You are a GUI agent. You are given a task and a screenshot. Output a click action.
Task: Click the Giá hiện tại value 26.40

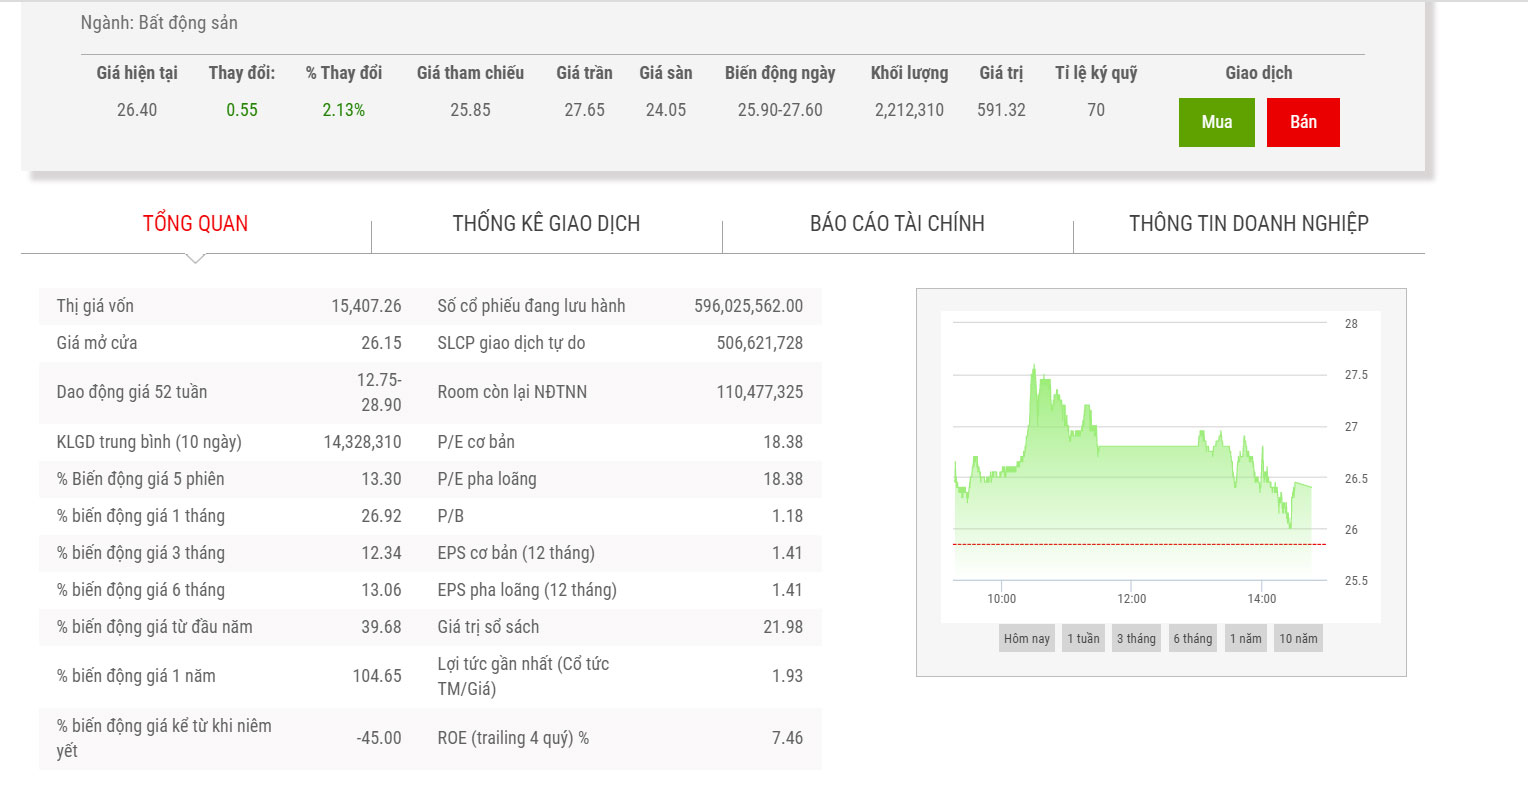(137, 110)
